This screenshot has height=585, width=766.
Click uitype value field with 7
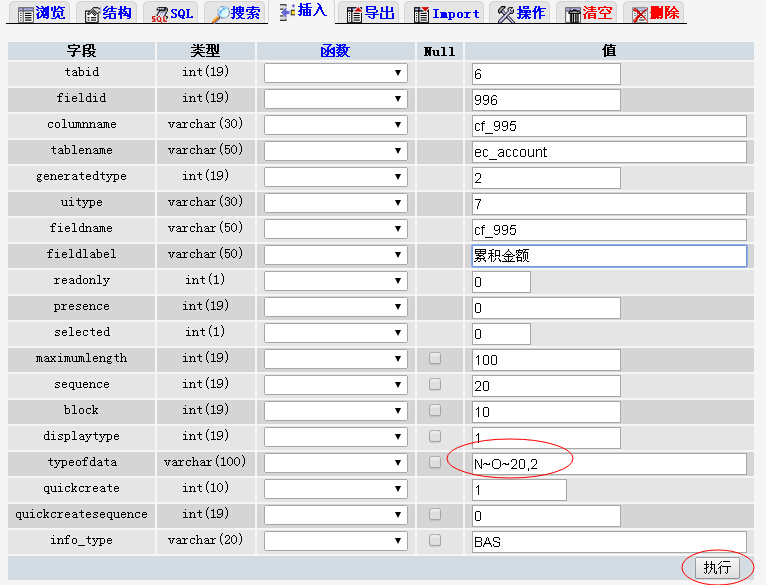pyautogui.click(x=609, y=204)
